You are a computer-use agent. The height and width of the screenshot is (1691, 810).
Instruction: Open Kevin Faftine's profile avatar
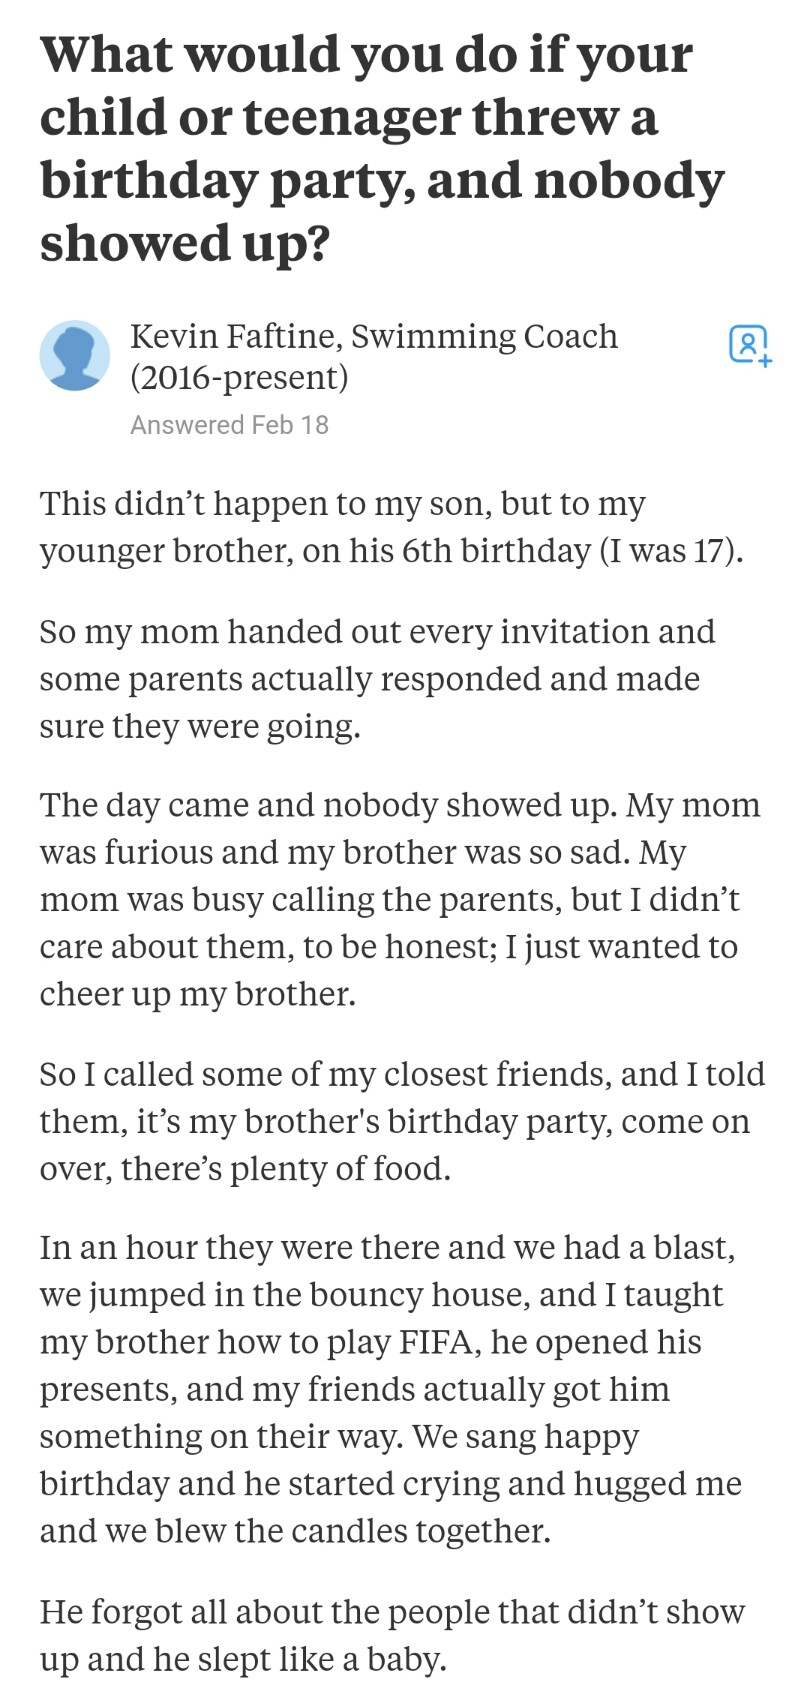(74, 355)
